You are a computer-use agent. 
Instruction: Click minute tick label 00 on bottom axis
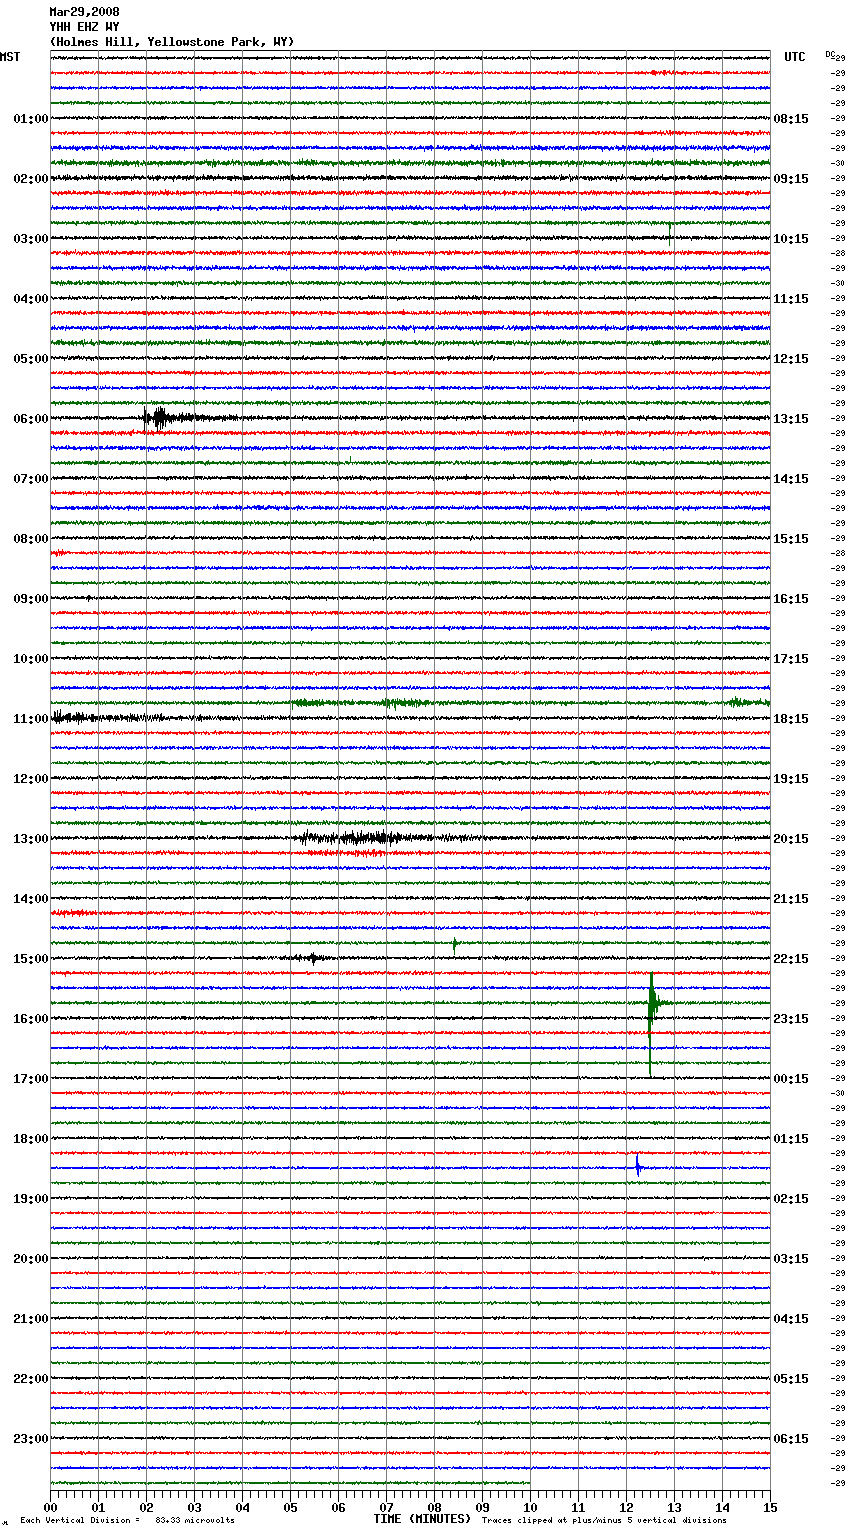pyautogui.click(x=51, y=1507)
